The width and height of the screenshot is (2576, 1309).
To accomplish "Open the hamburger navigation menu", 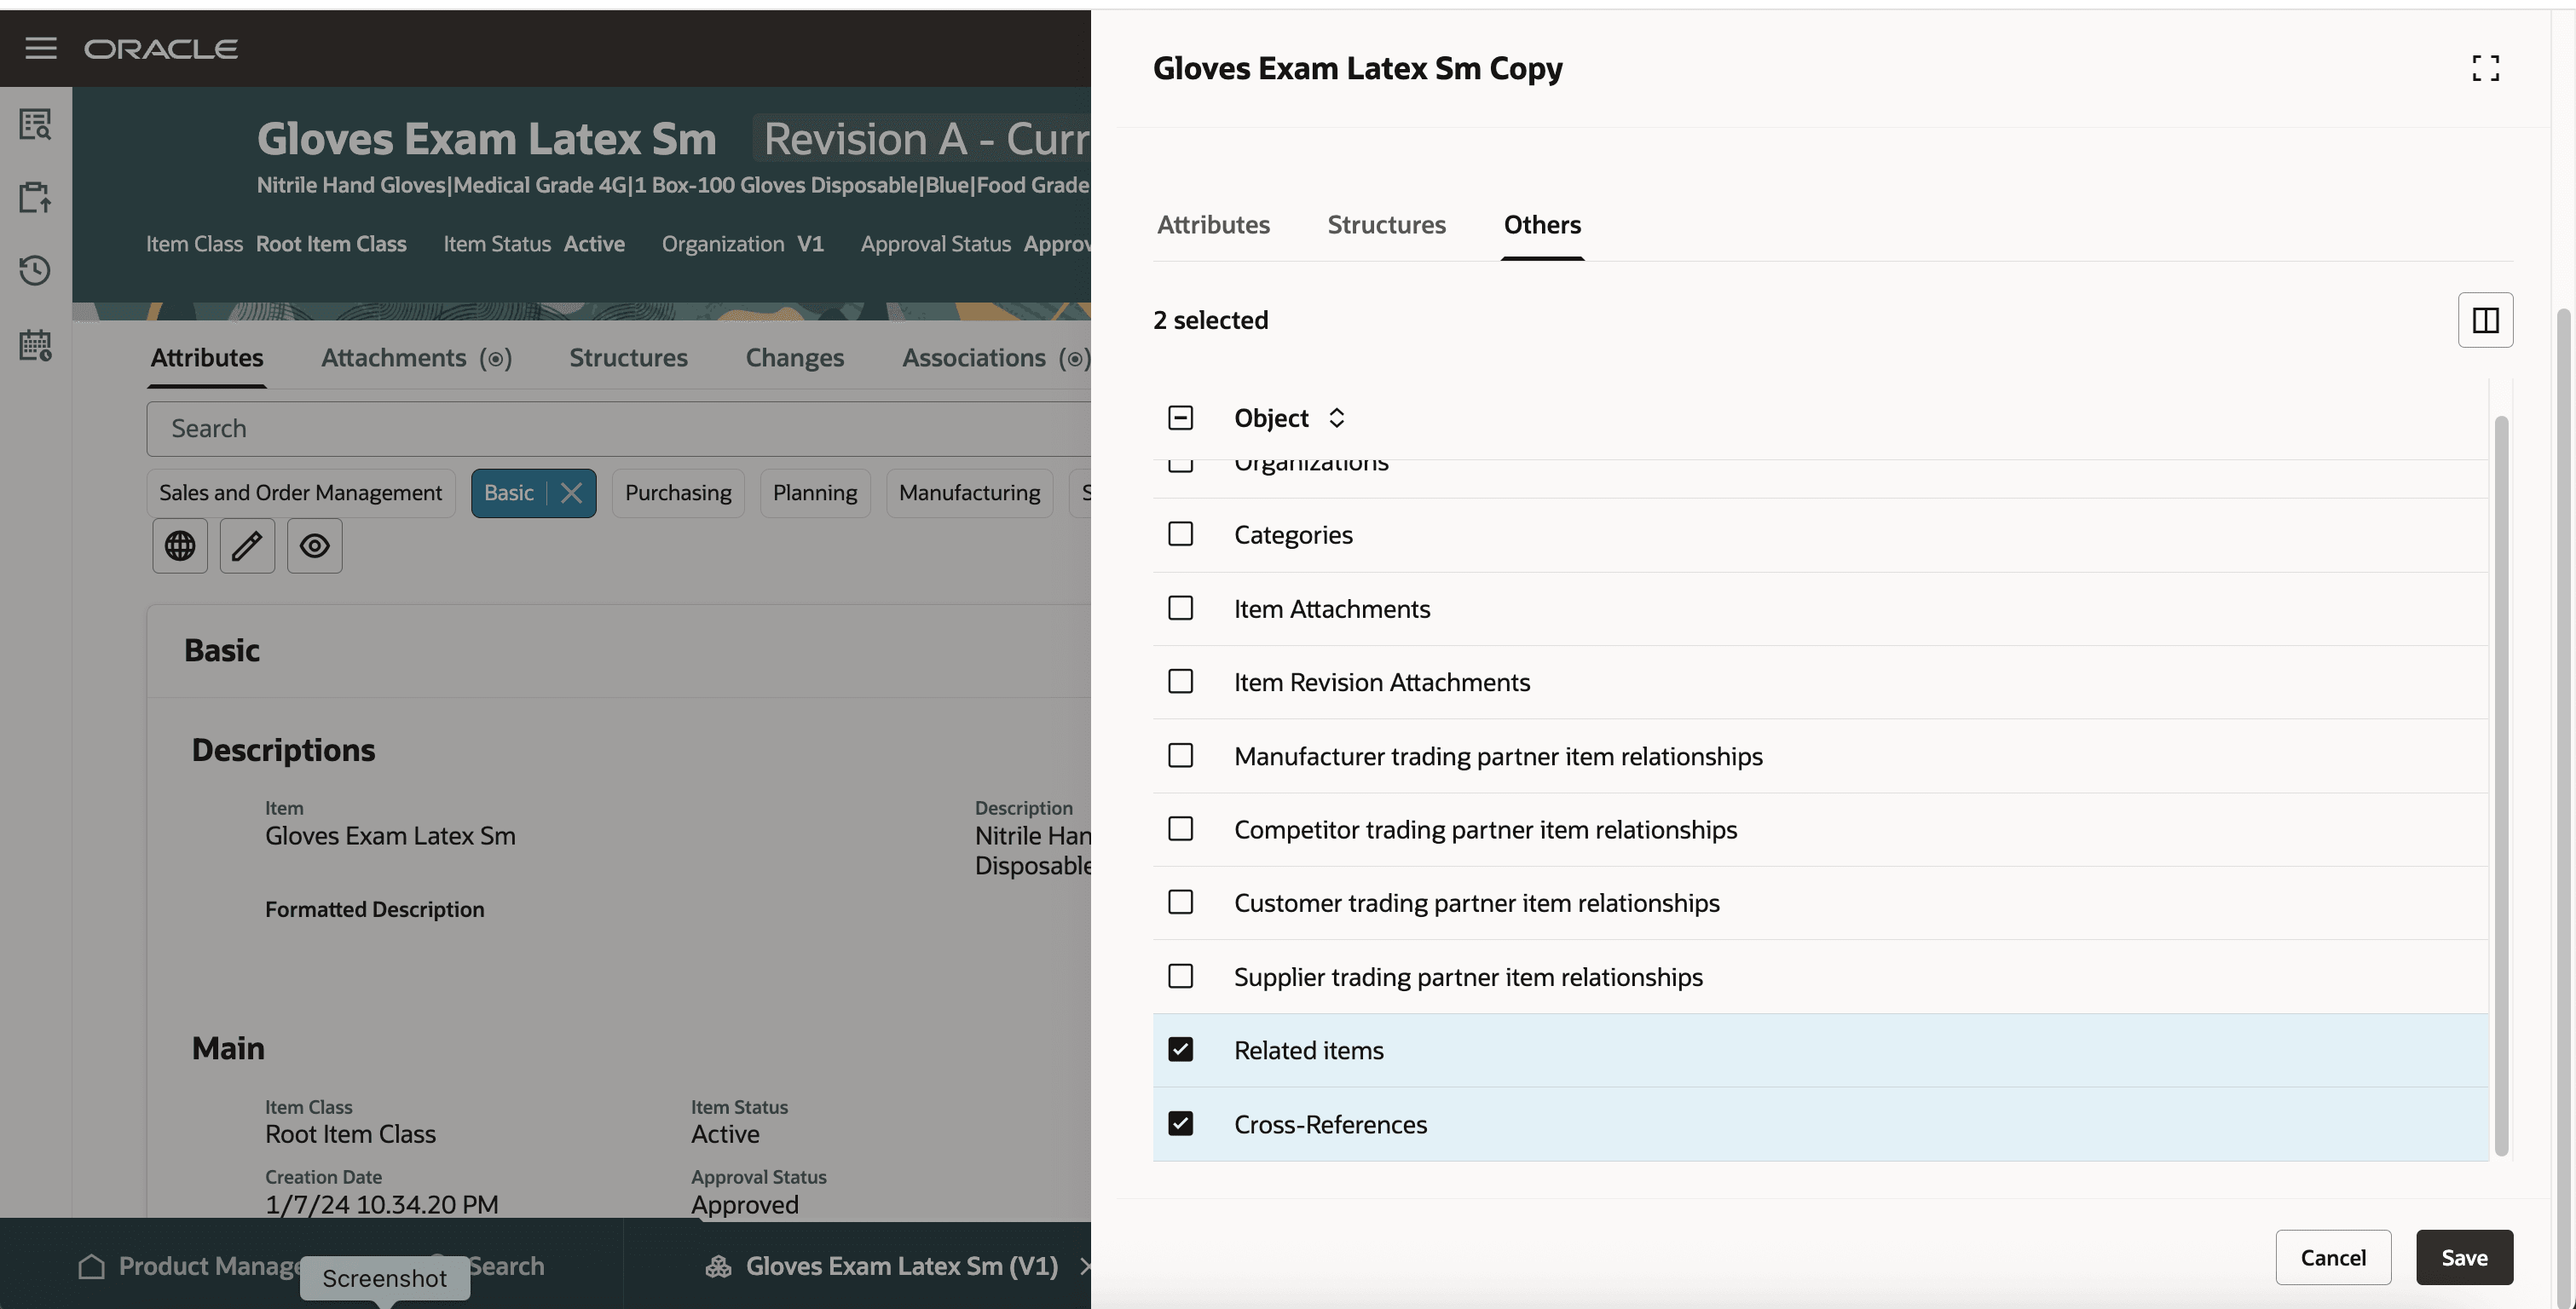I will 40,48.
